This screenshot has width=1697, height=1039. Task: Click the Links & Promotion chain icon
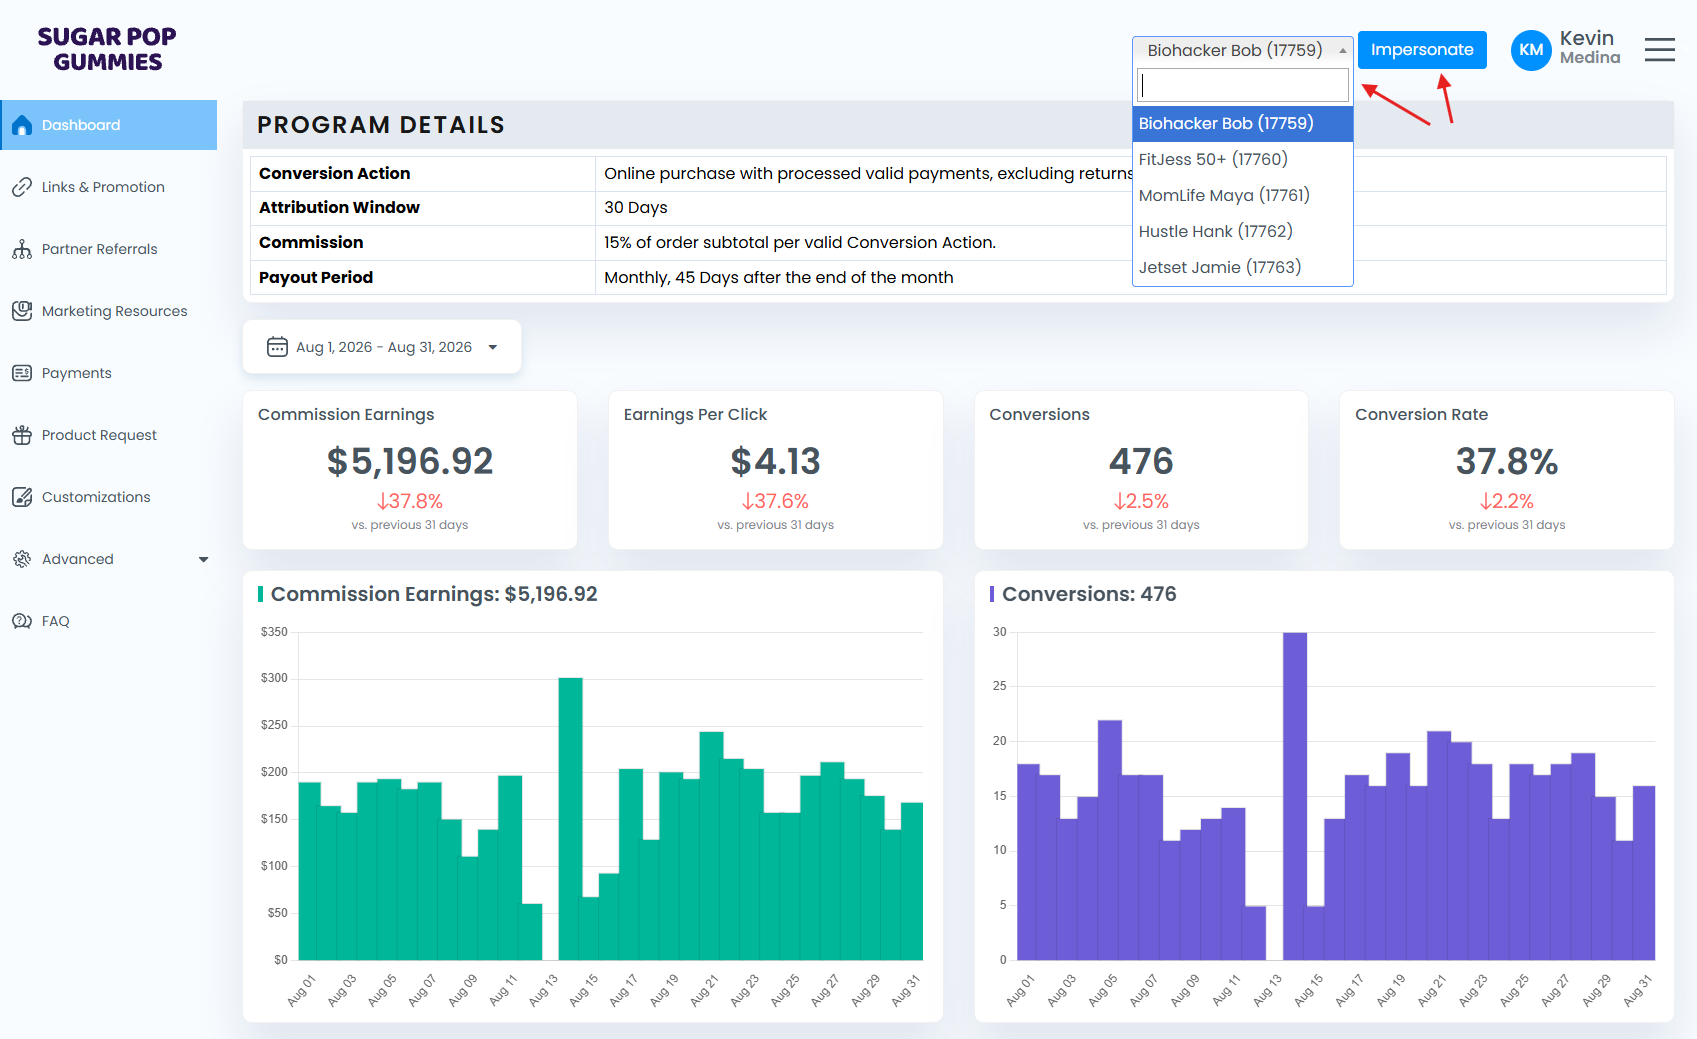(x=22, y=187)
